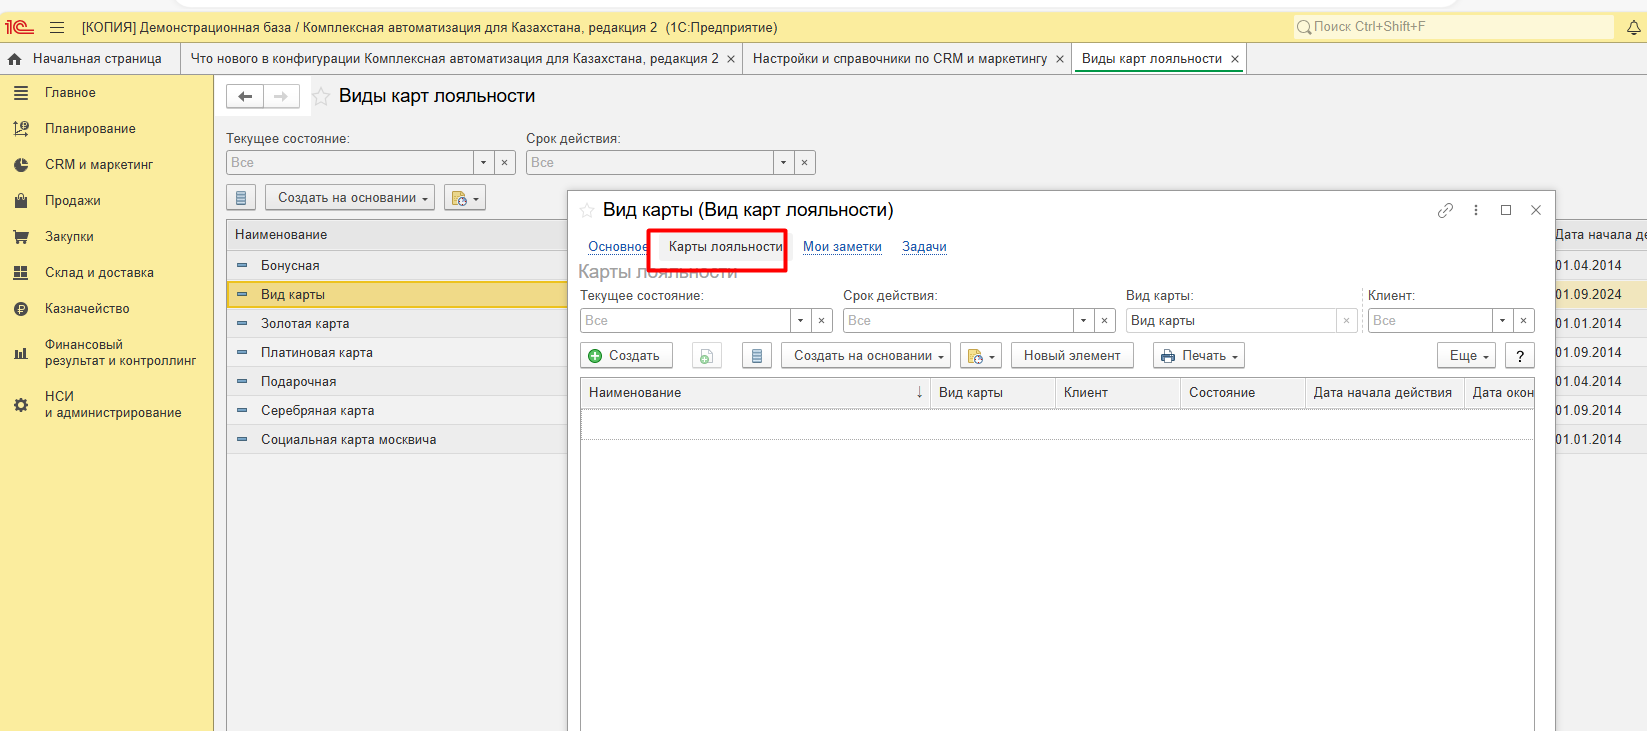The image size is (1647, 731).
Task: Open the Еще dropdown menu
Action: coord(1466,356)
